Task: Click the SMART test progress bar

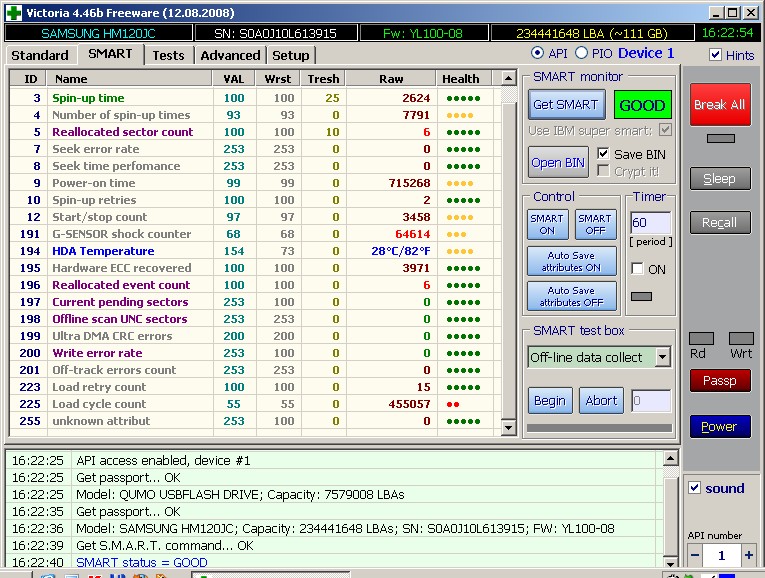Action: point(599,428)
